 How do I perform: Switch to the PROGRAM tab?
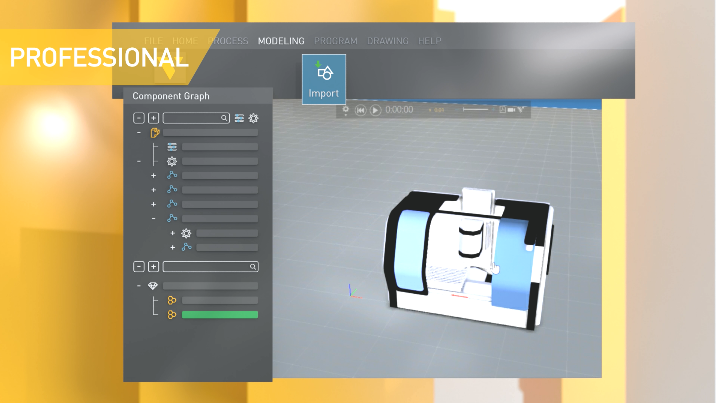coord(336,41)
